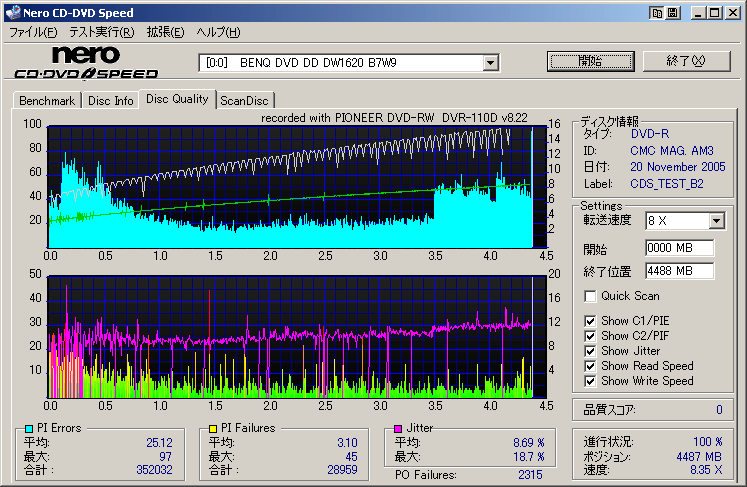747x487 pixels.
Task: Click the lower PI Failures and jitter graph
Action: (296, 336)
